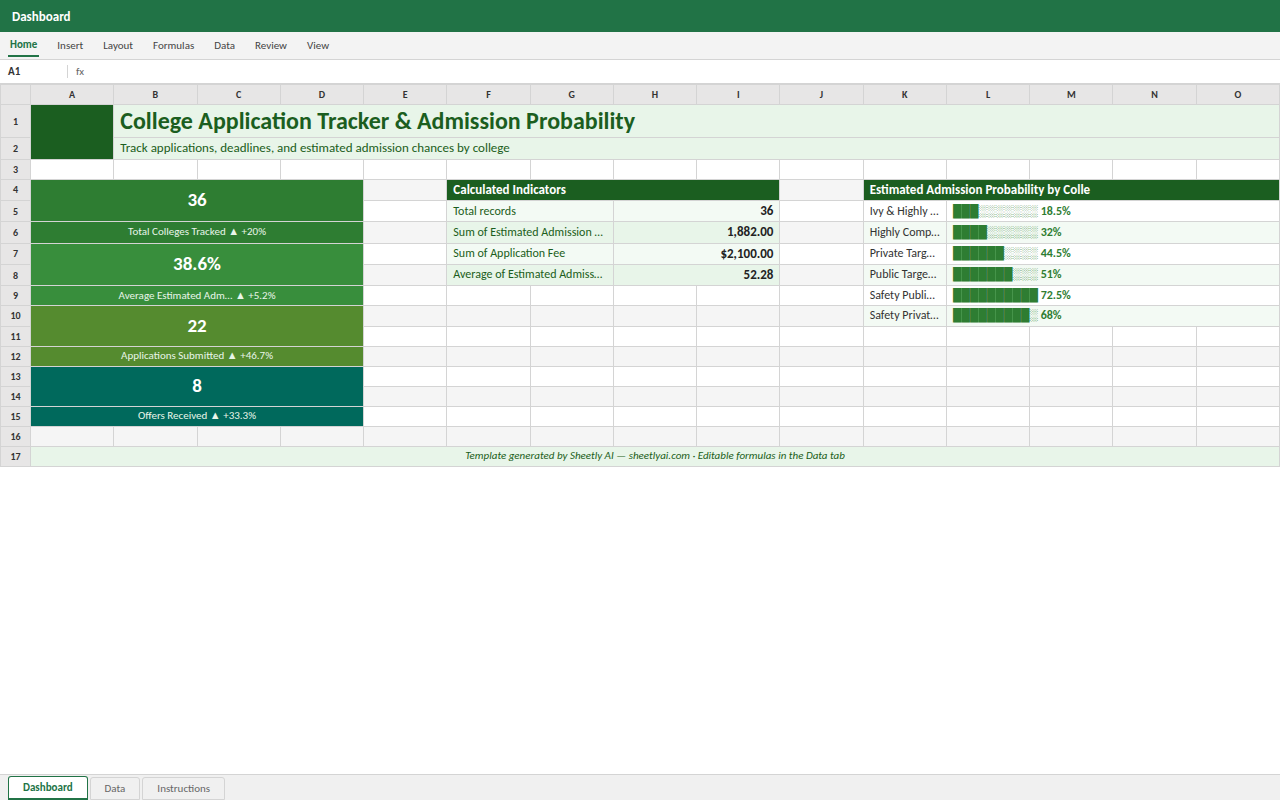Select the row 17 header
The height and width of the screenshot is (800, 1280).
16,457
